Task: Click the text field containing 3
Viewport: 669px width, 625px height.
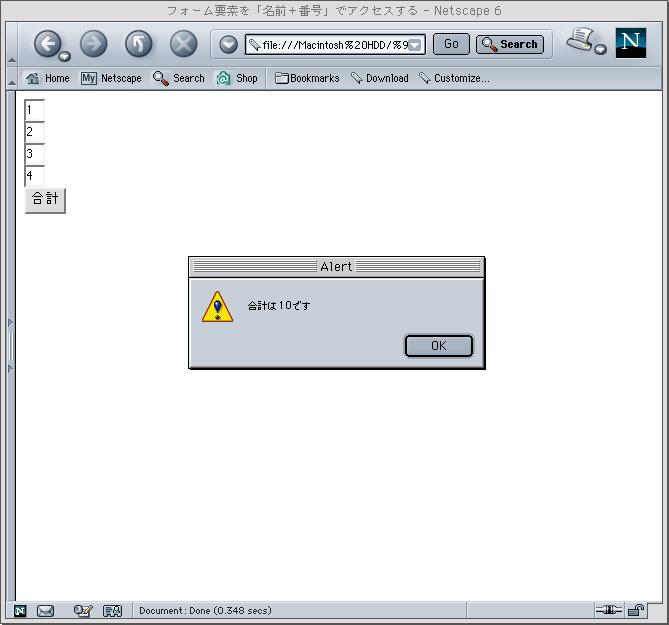Action: tap(35, 154)
